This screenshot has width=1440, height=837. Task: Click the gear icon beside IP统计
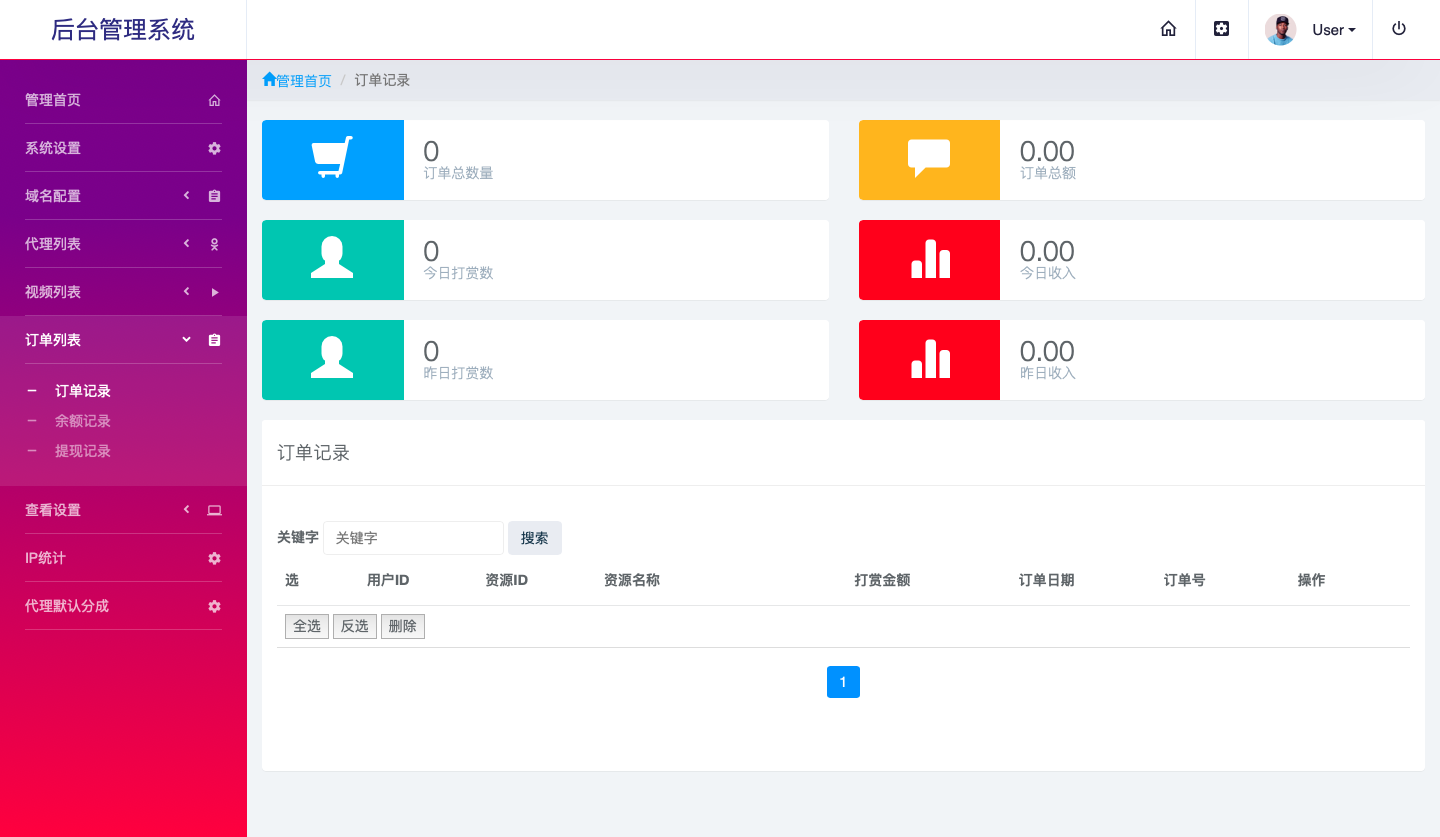click(x=214, y=558)
